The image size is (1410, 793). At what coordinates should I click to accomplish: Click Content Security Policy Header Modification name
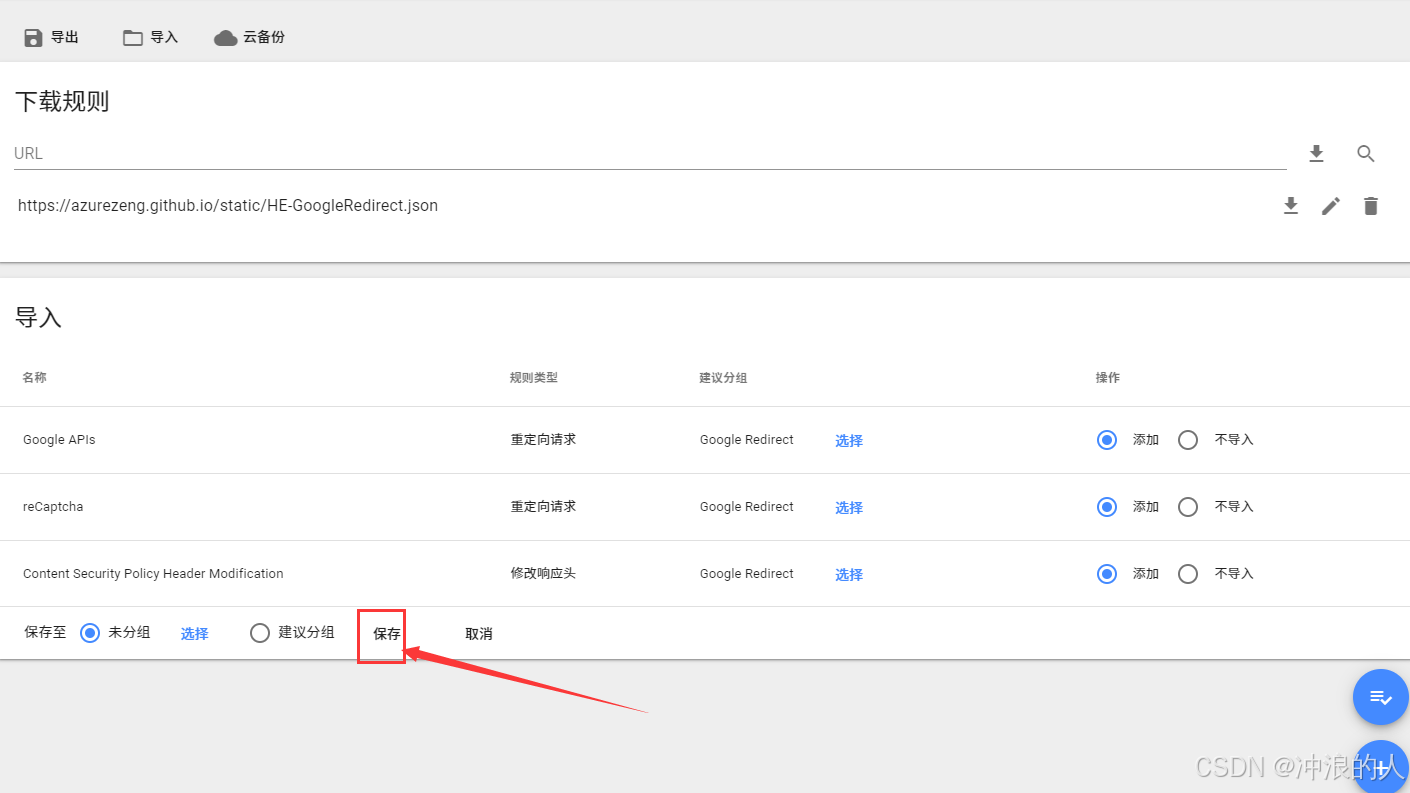point(153,574)
